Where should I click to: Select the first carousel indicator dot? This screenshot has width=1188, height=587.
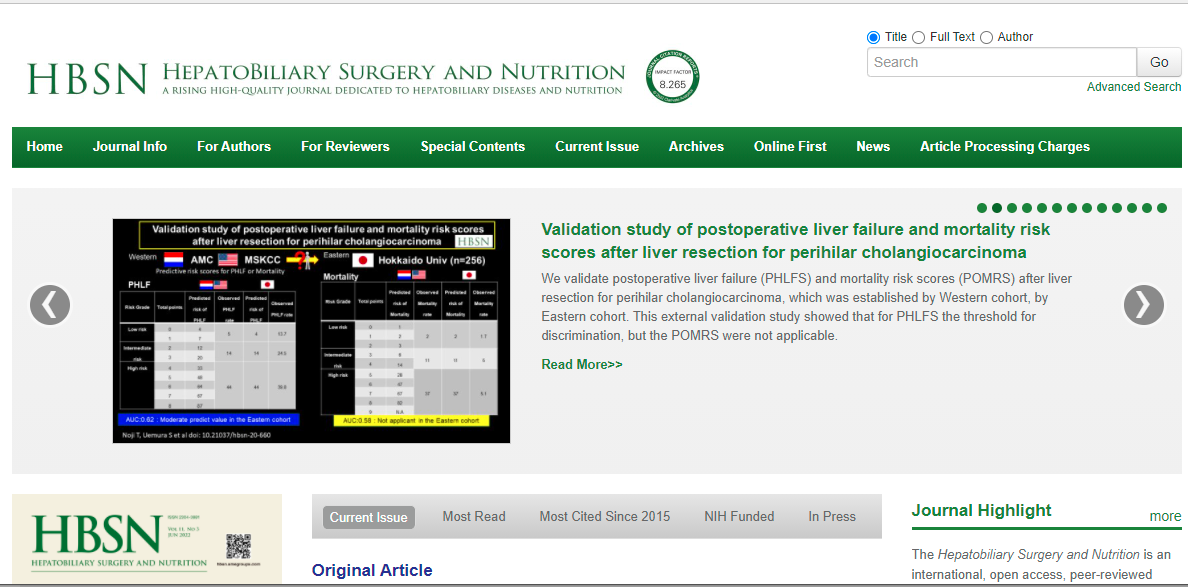982,208
